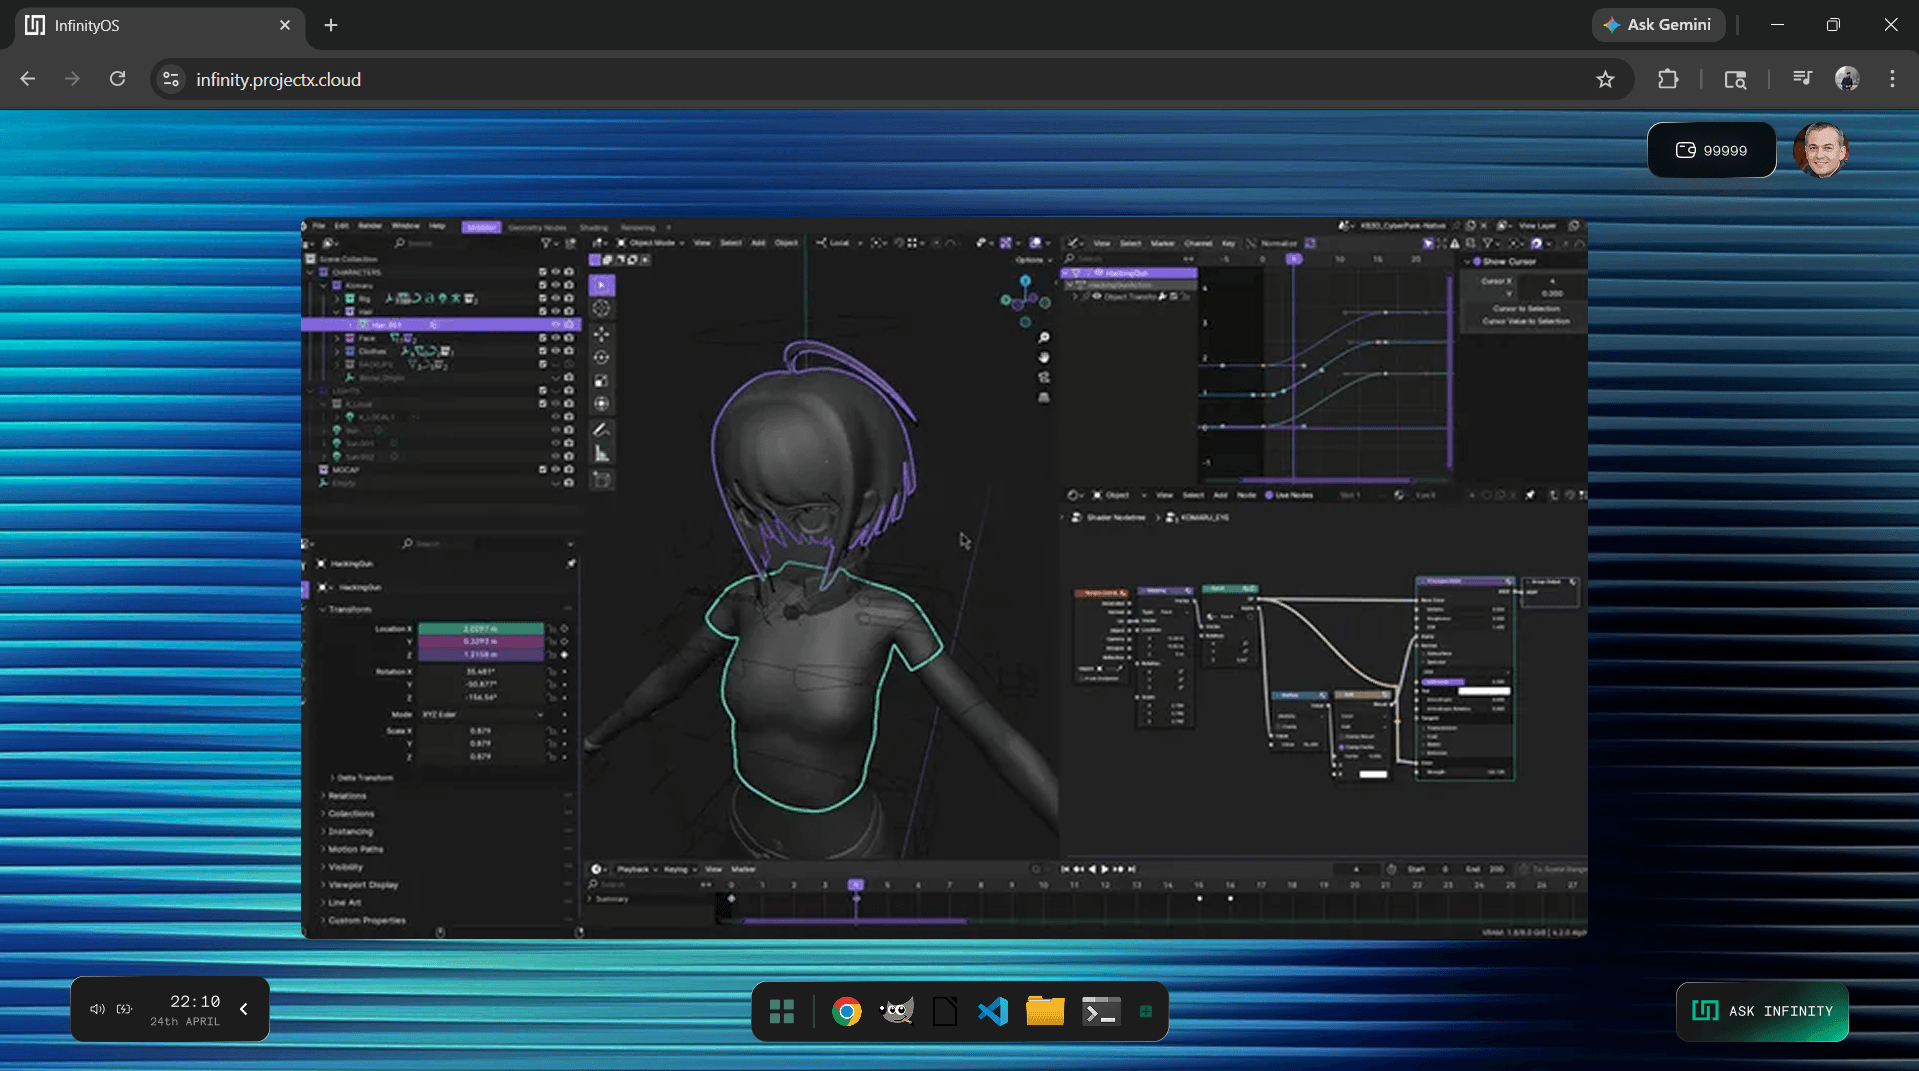Toggle Show Cursor checkbox in graph editor
The width and height of the screenshot is (1919, 1071).
tap(1478, 261)
